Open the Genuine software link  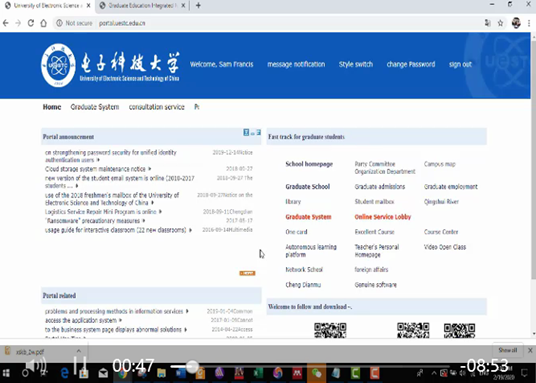[x=376, y=285]
